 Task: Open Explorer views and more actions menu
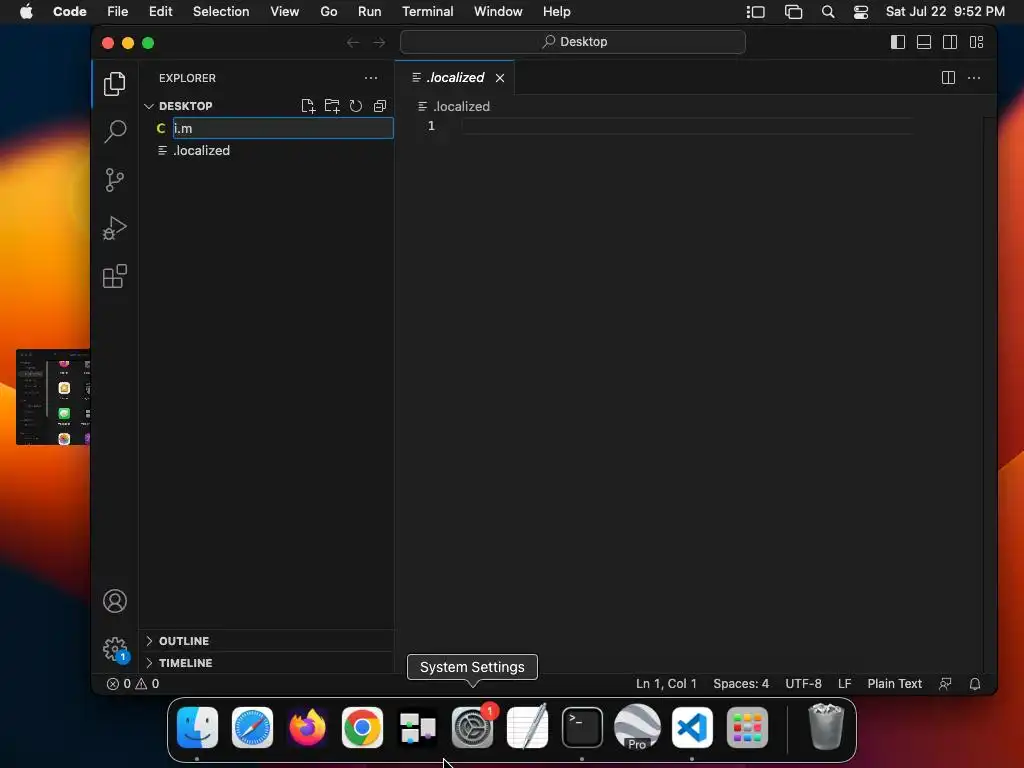371,78
